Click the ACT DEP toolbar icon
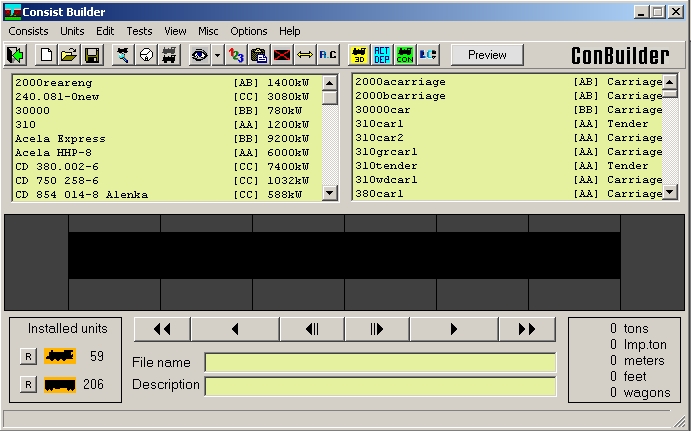 pos(381,55)
